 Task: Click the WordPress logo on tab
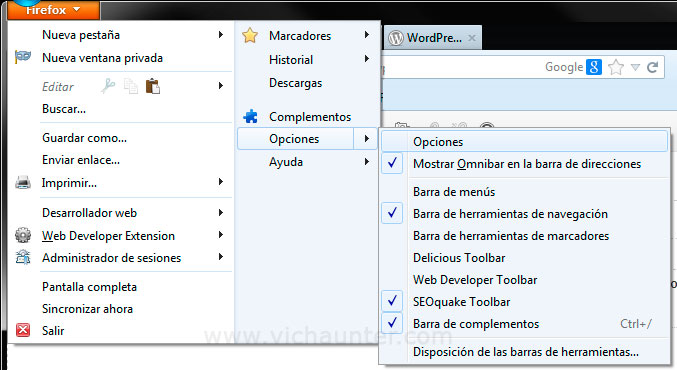(x=395, y=38)
